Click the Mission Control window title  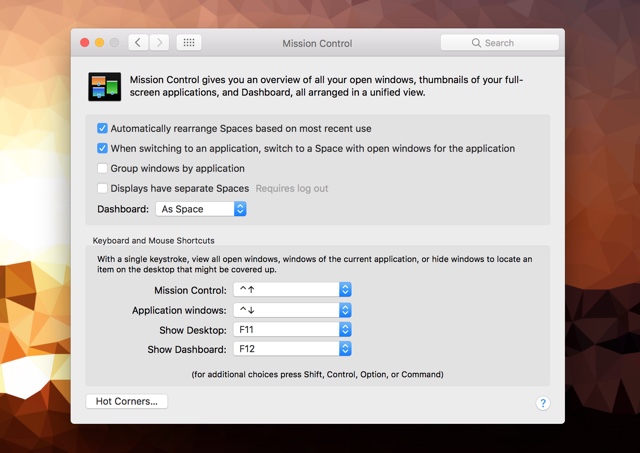[317, 43]
